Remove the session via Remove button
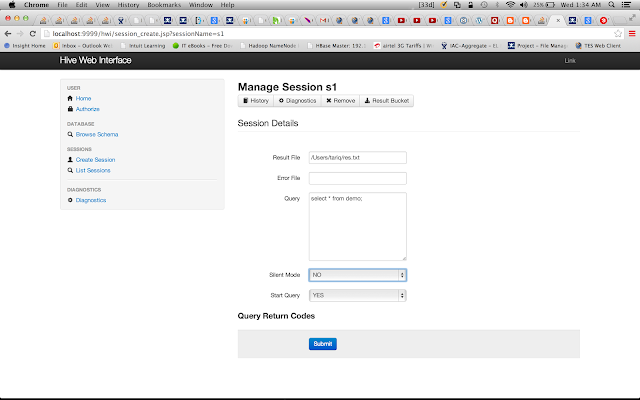The width and height of the screenshot is (640, 400). point(340,101)
